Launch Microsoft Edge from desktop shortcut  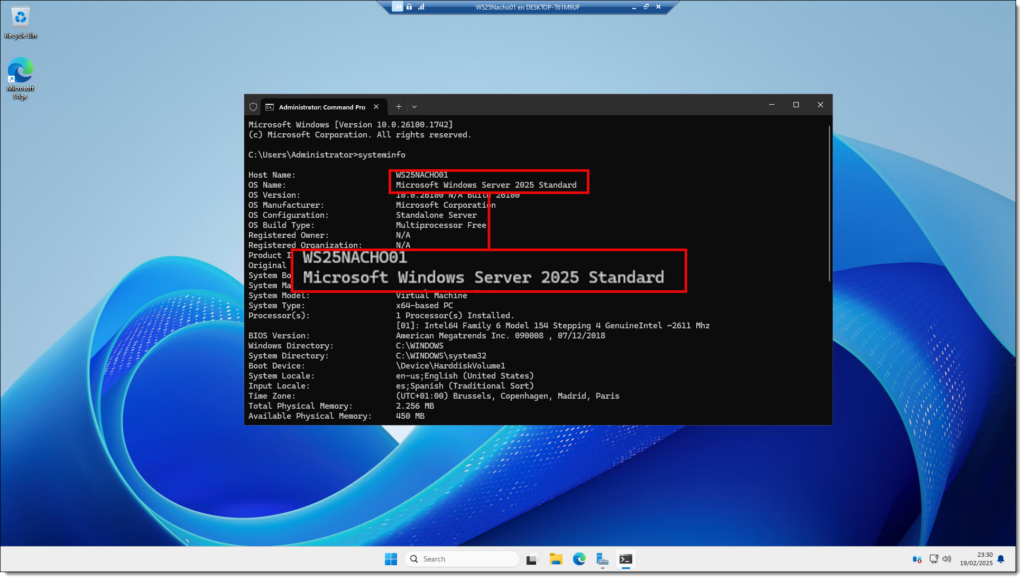(x=20, y=79)
